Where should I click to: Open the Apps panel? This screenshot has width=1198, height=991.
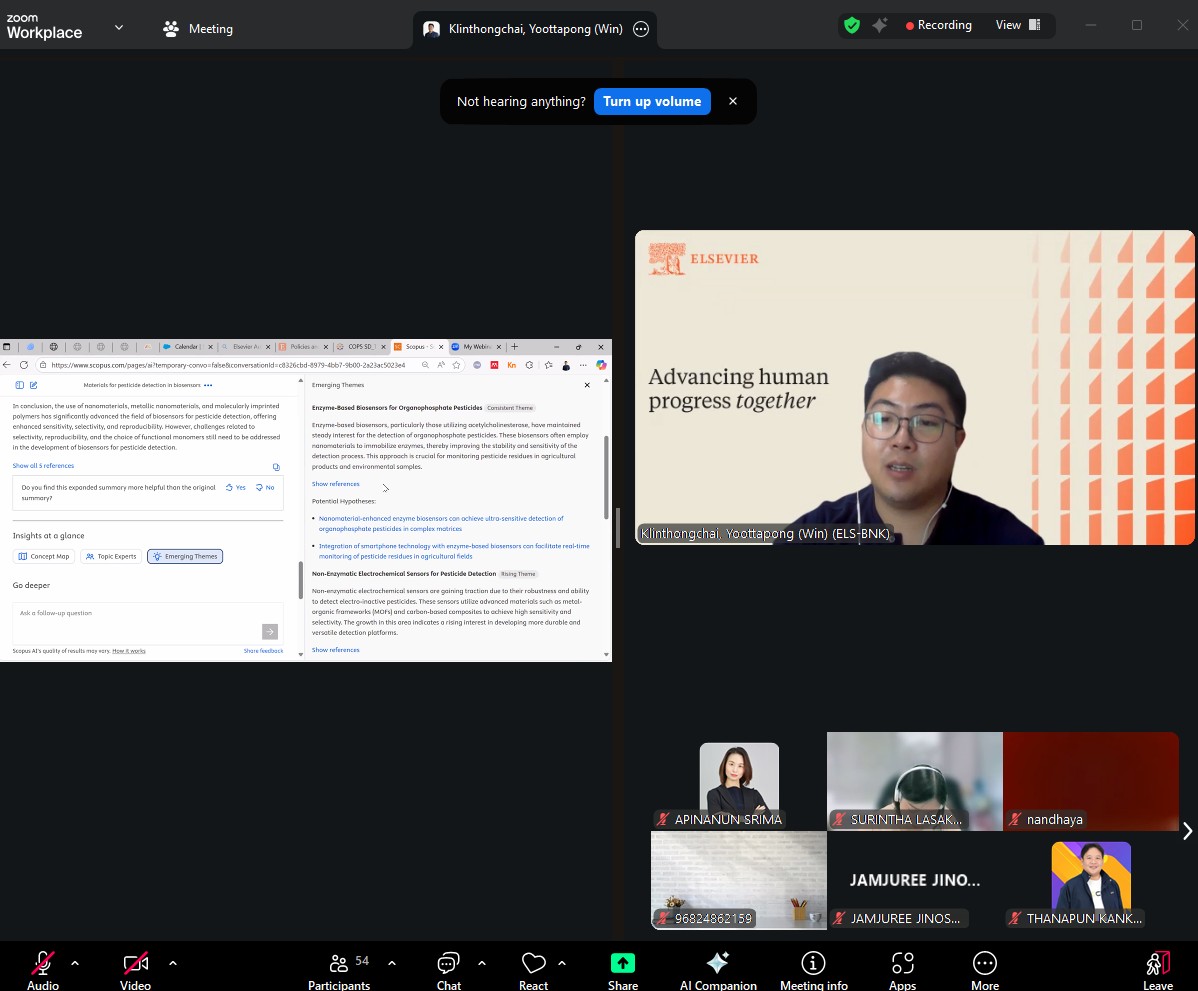pos(902,963)
